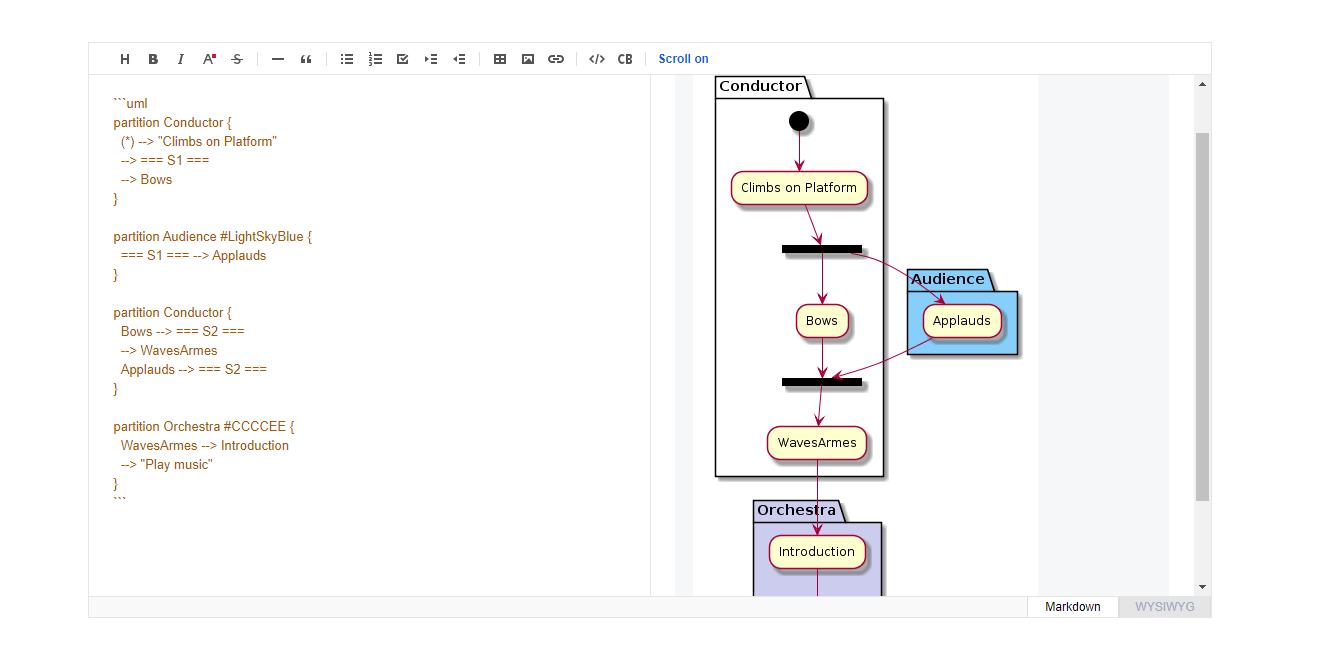Screen dimensions: 1323x658
Task: Open the text color picker
Action: (209, 59)
